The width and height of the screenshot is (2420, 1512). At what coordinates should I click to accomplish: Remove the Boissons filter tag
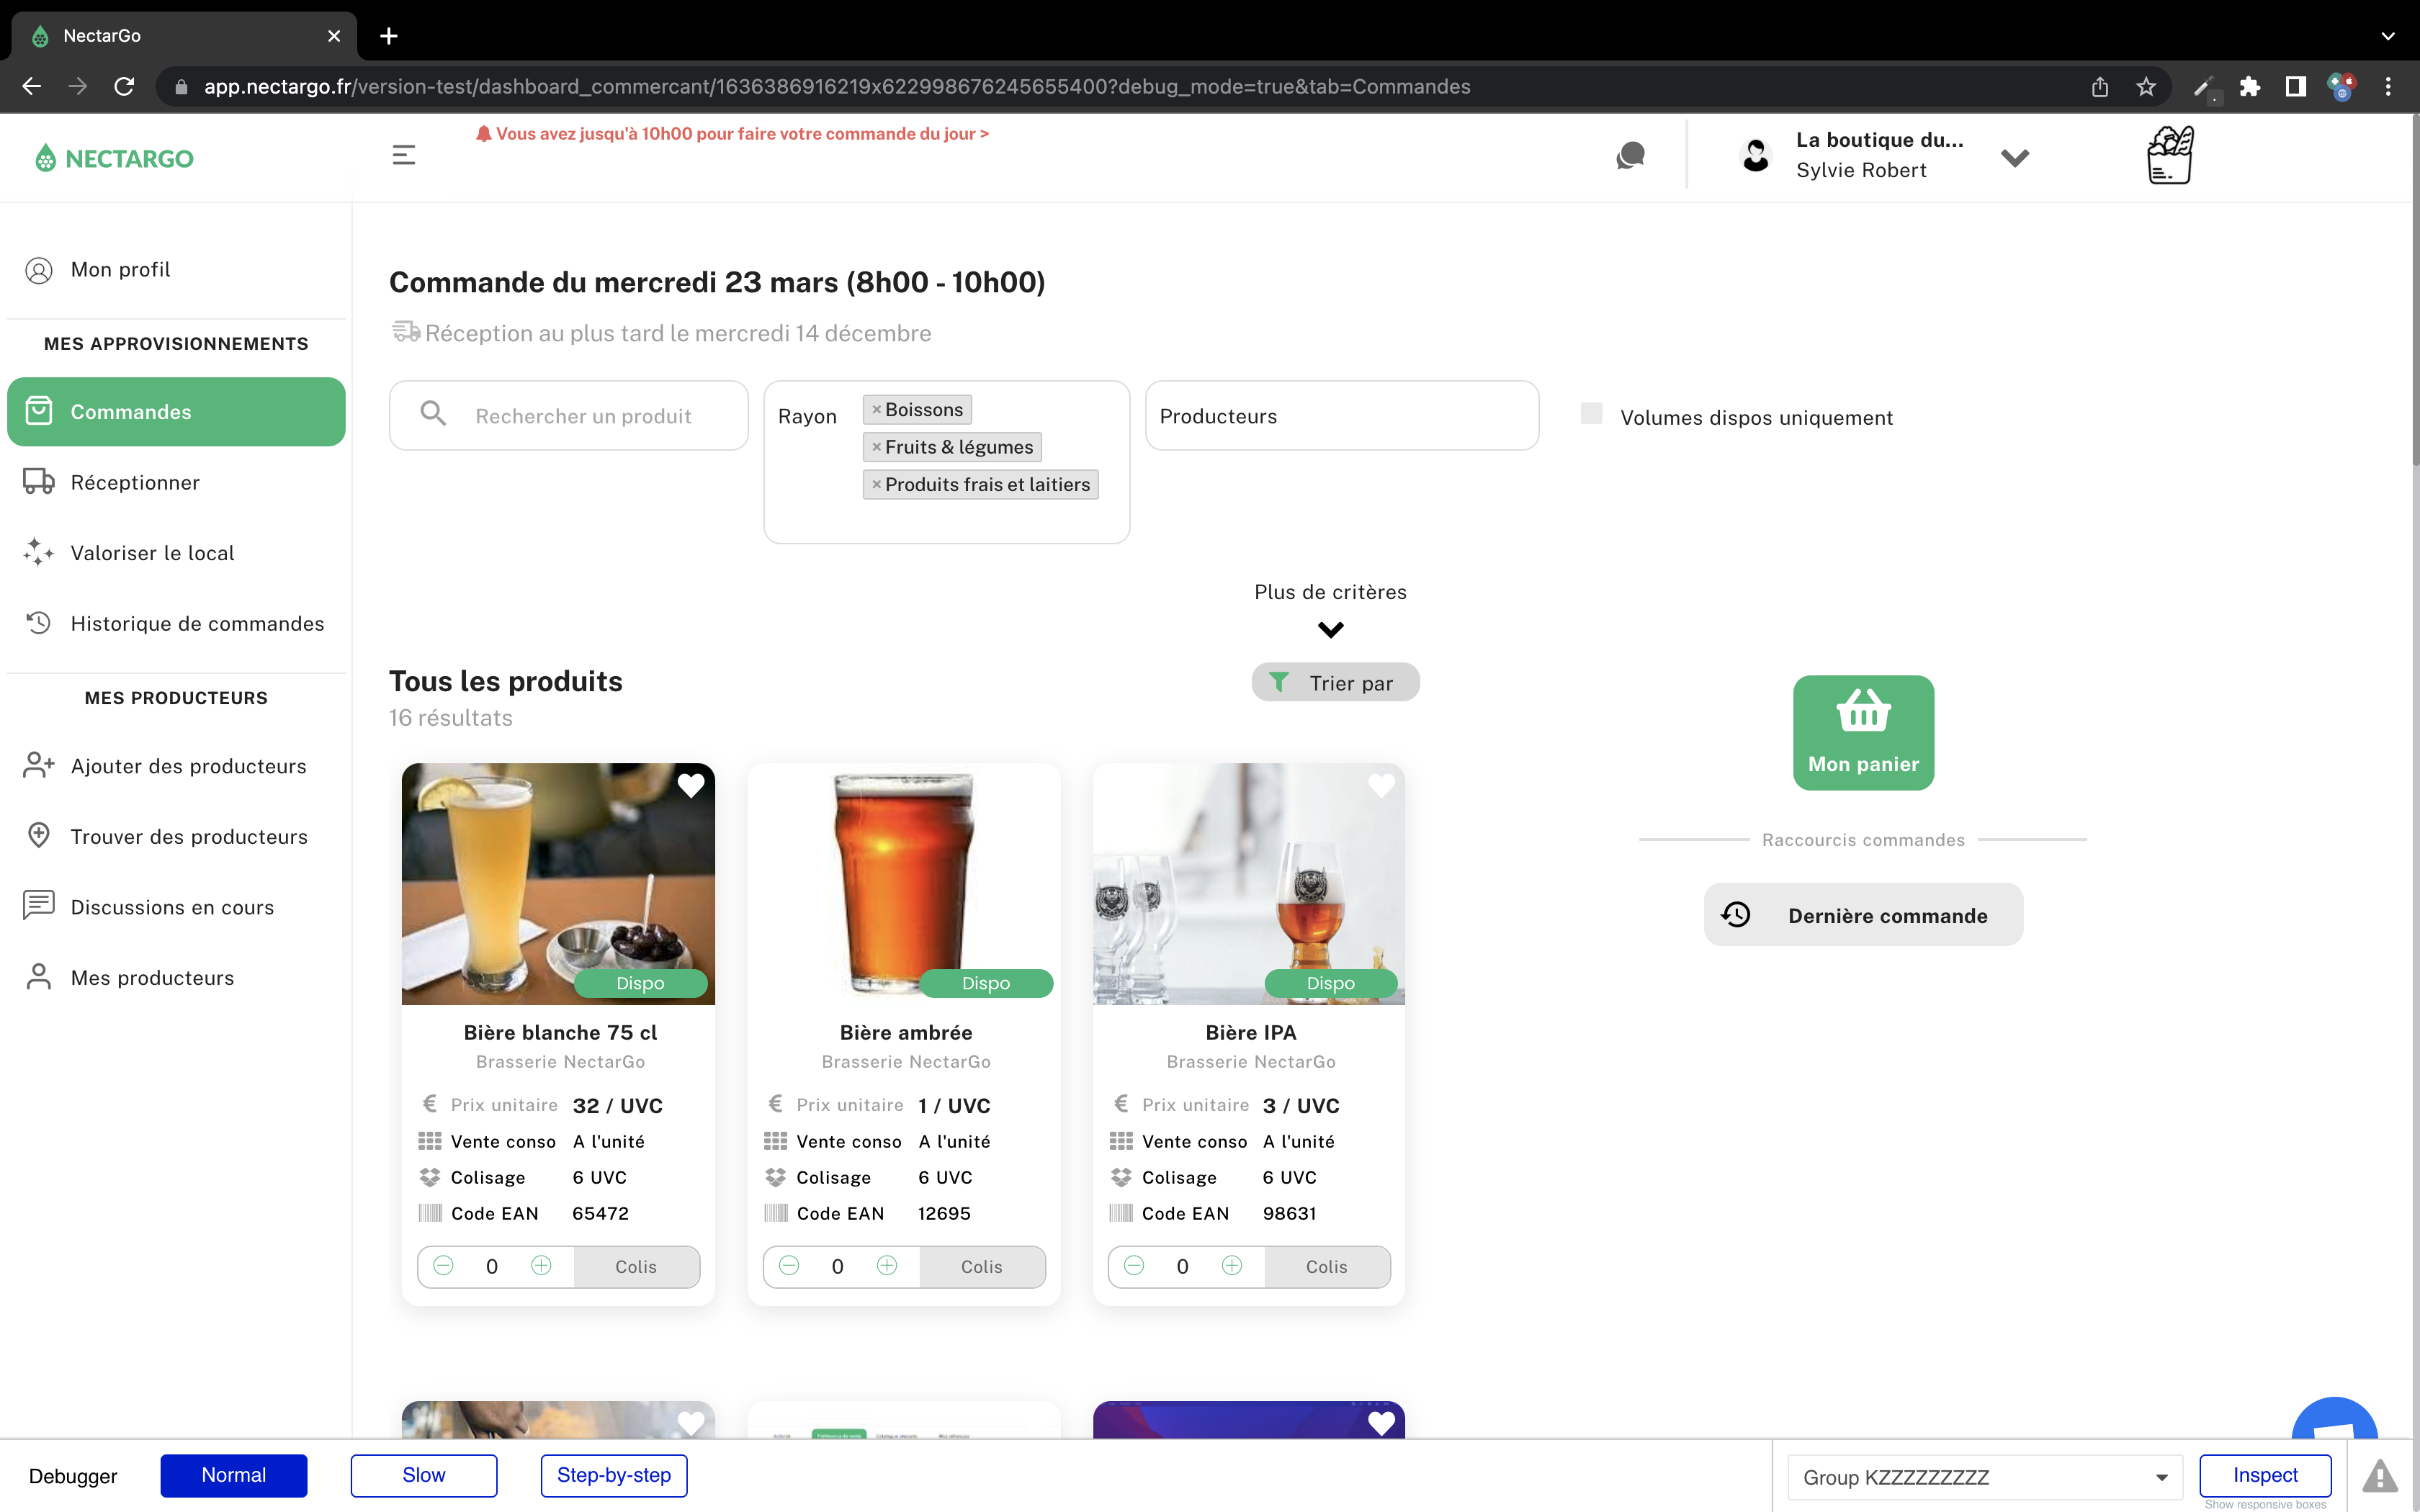876,410
